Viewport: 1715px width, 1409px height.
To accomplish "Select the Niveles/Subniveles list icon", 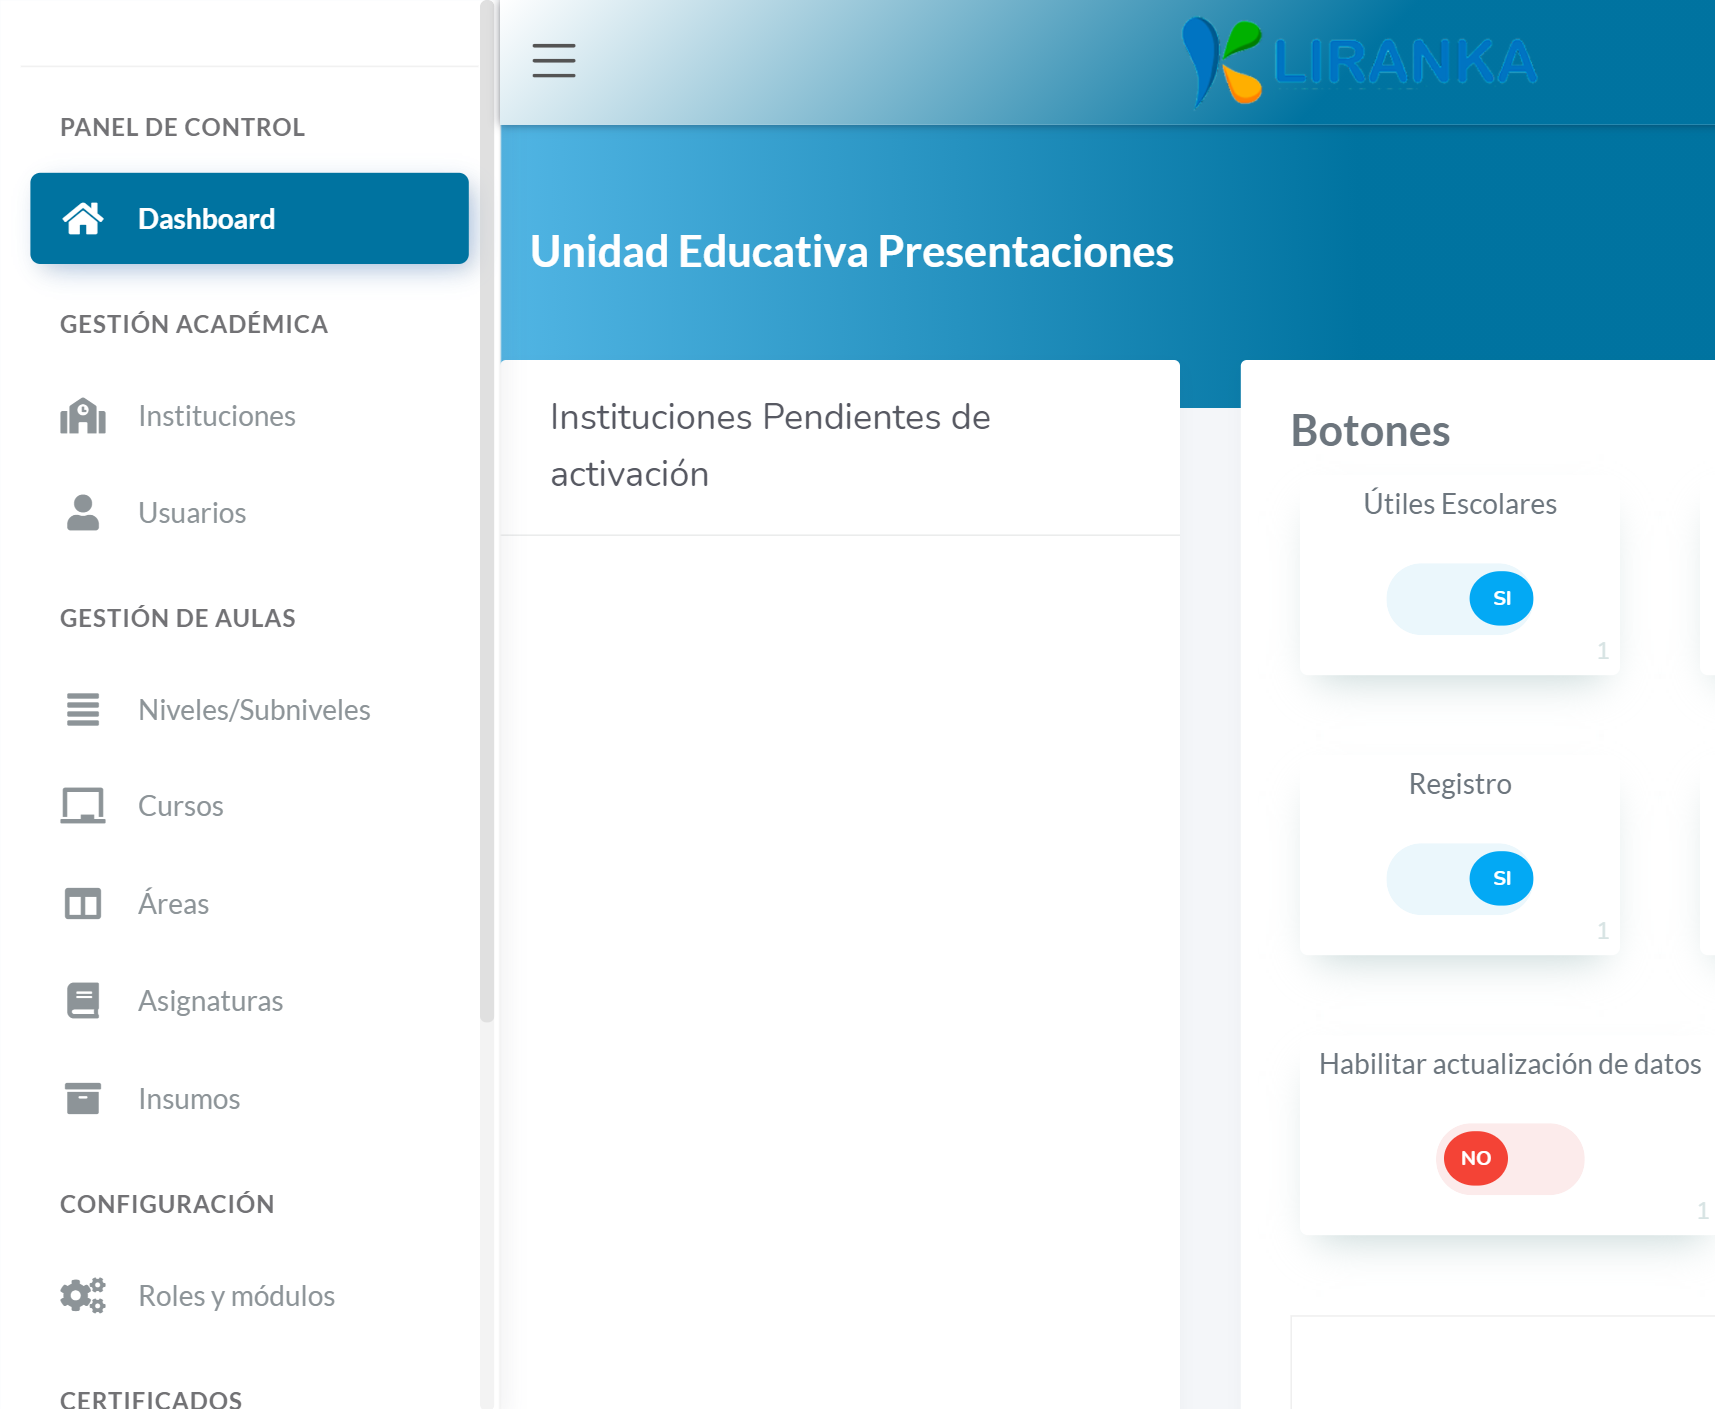I will pyautogui.click(x=82, y=709).
